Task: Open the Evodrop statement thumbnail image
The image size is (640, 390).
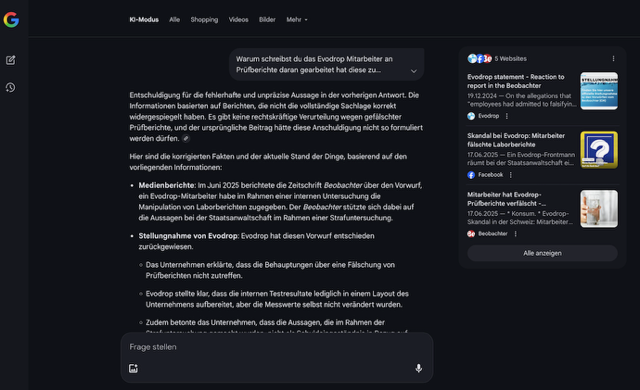Action: click(x=599, y=91)
